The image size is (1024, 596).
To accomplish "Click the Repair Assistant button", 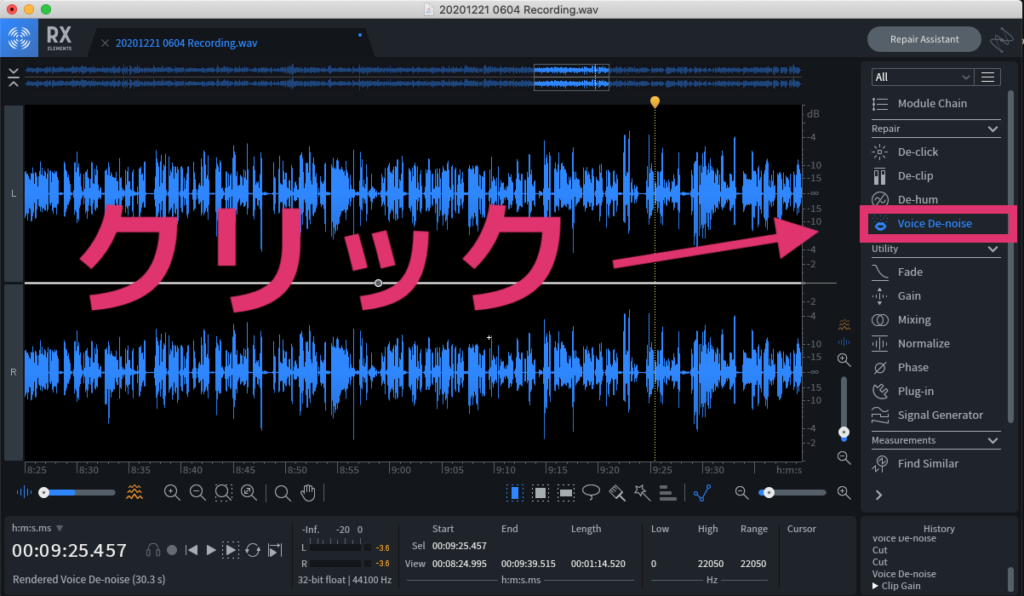I will [x=924, y=40].
